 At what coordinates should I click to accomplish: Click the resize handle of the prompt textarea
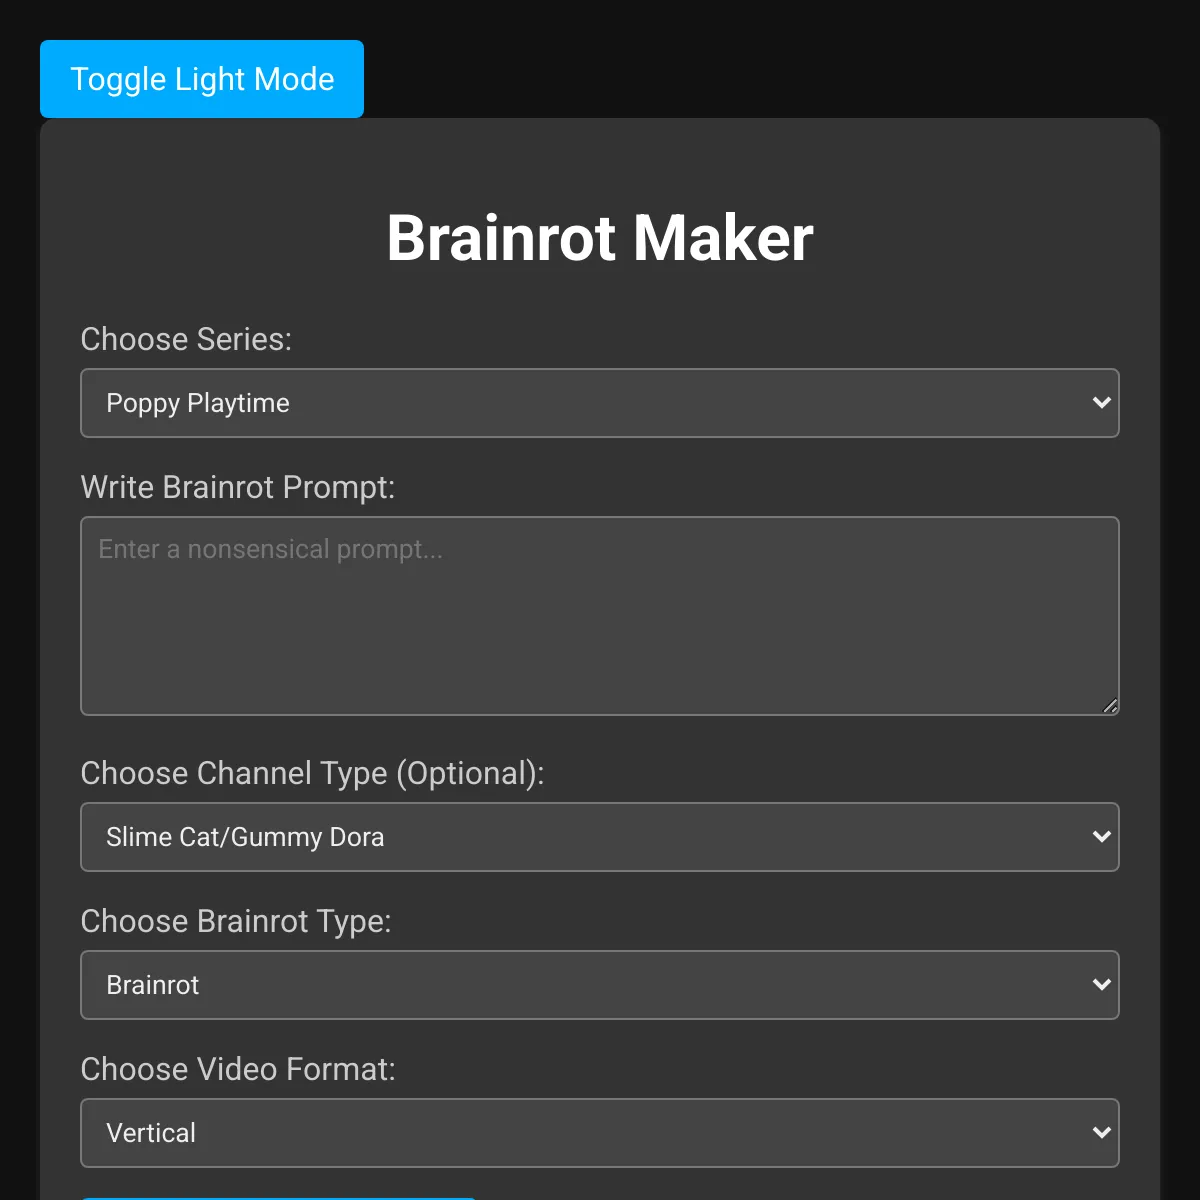pyautogui.click(x=1110, y=705)
